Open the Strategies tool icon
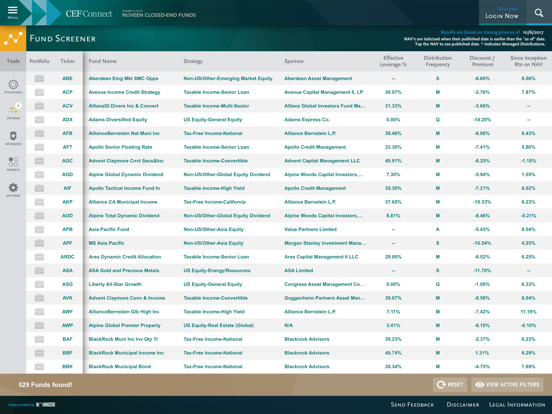Screen dimensions: 552x414 click(13, 86)
